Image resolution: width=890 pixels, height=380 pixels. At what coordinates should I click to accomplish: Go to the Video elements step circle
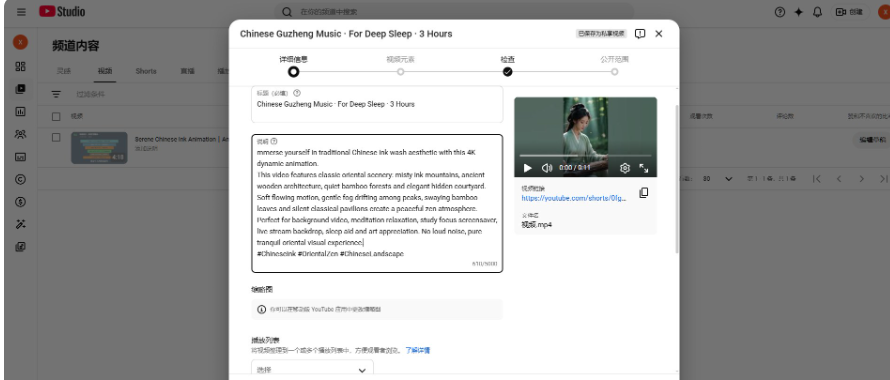400,72
